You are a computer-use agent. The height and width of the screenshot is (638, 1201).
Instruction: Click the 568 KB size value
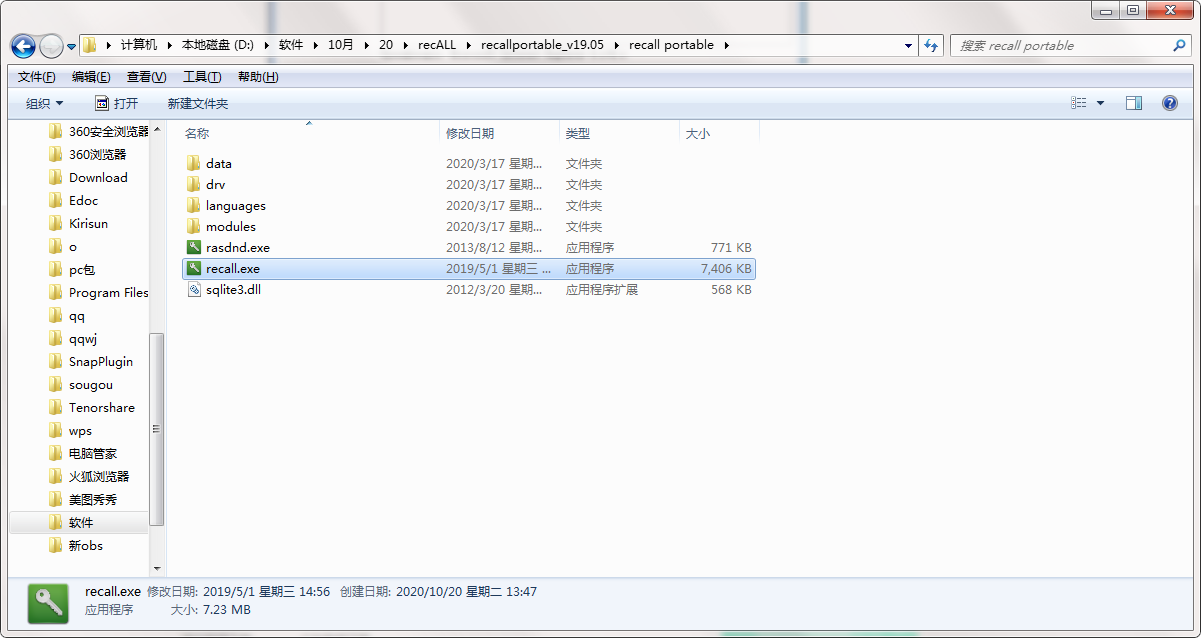(x=731, y=289)
